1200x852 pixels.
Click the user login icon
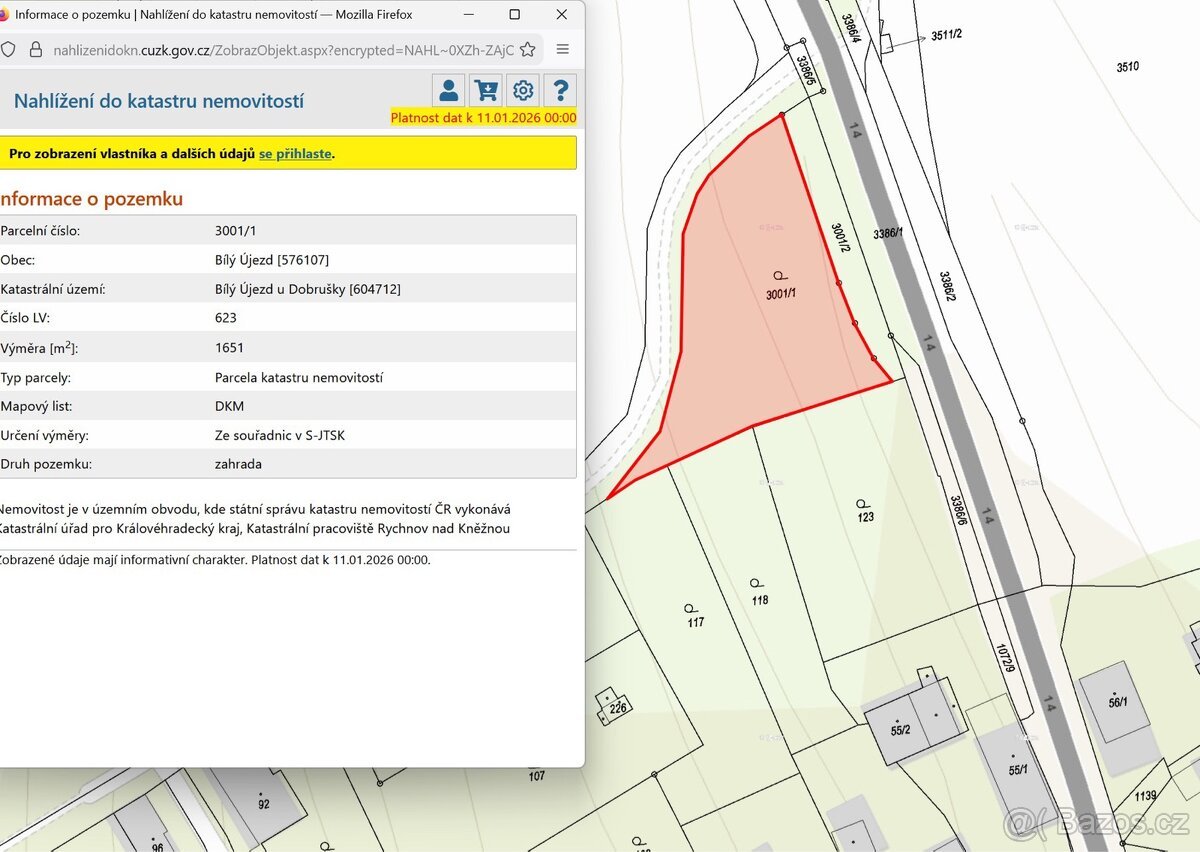(449, 90)
